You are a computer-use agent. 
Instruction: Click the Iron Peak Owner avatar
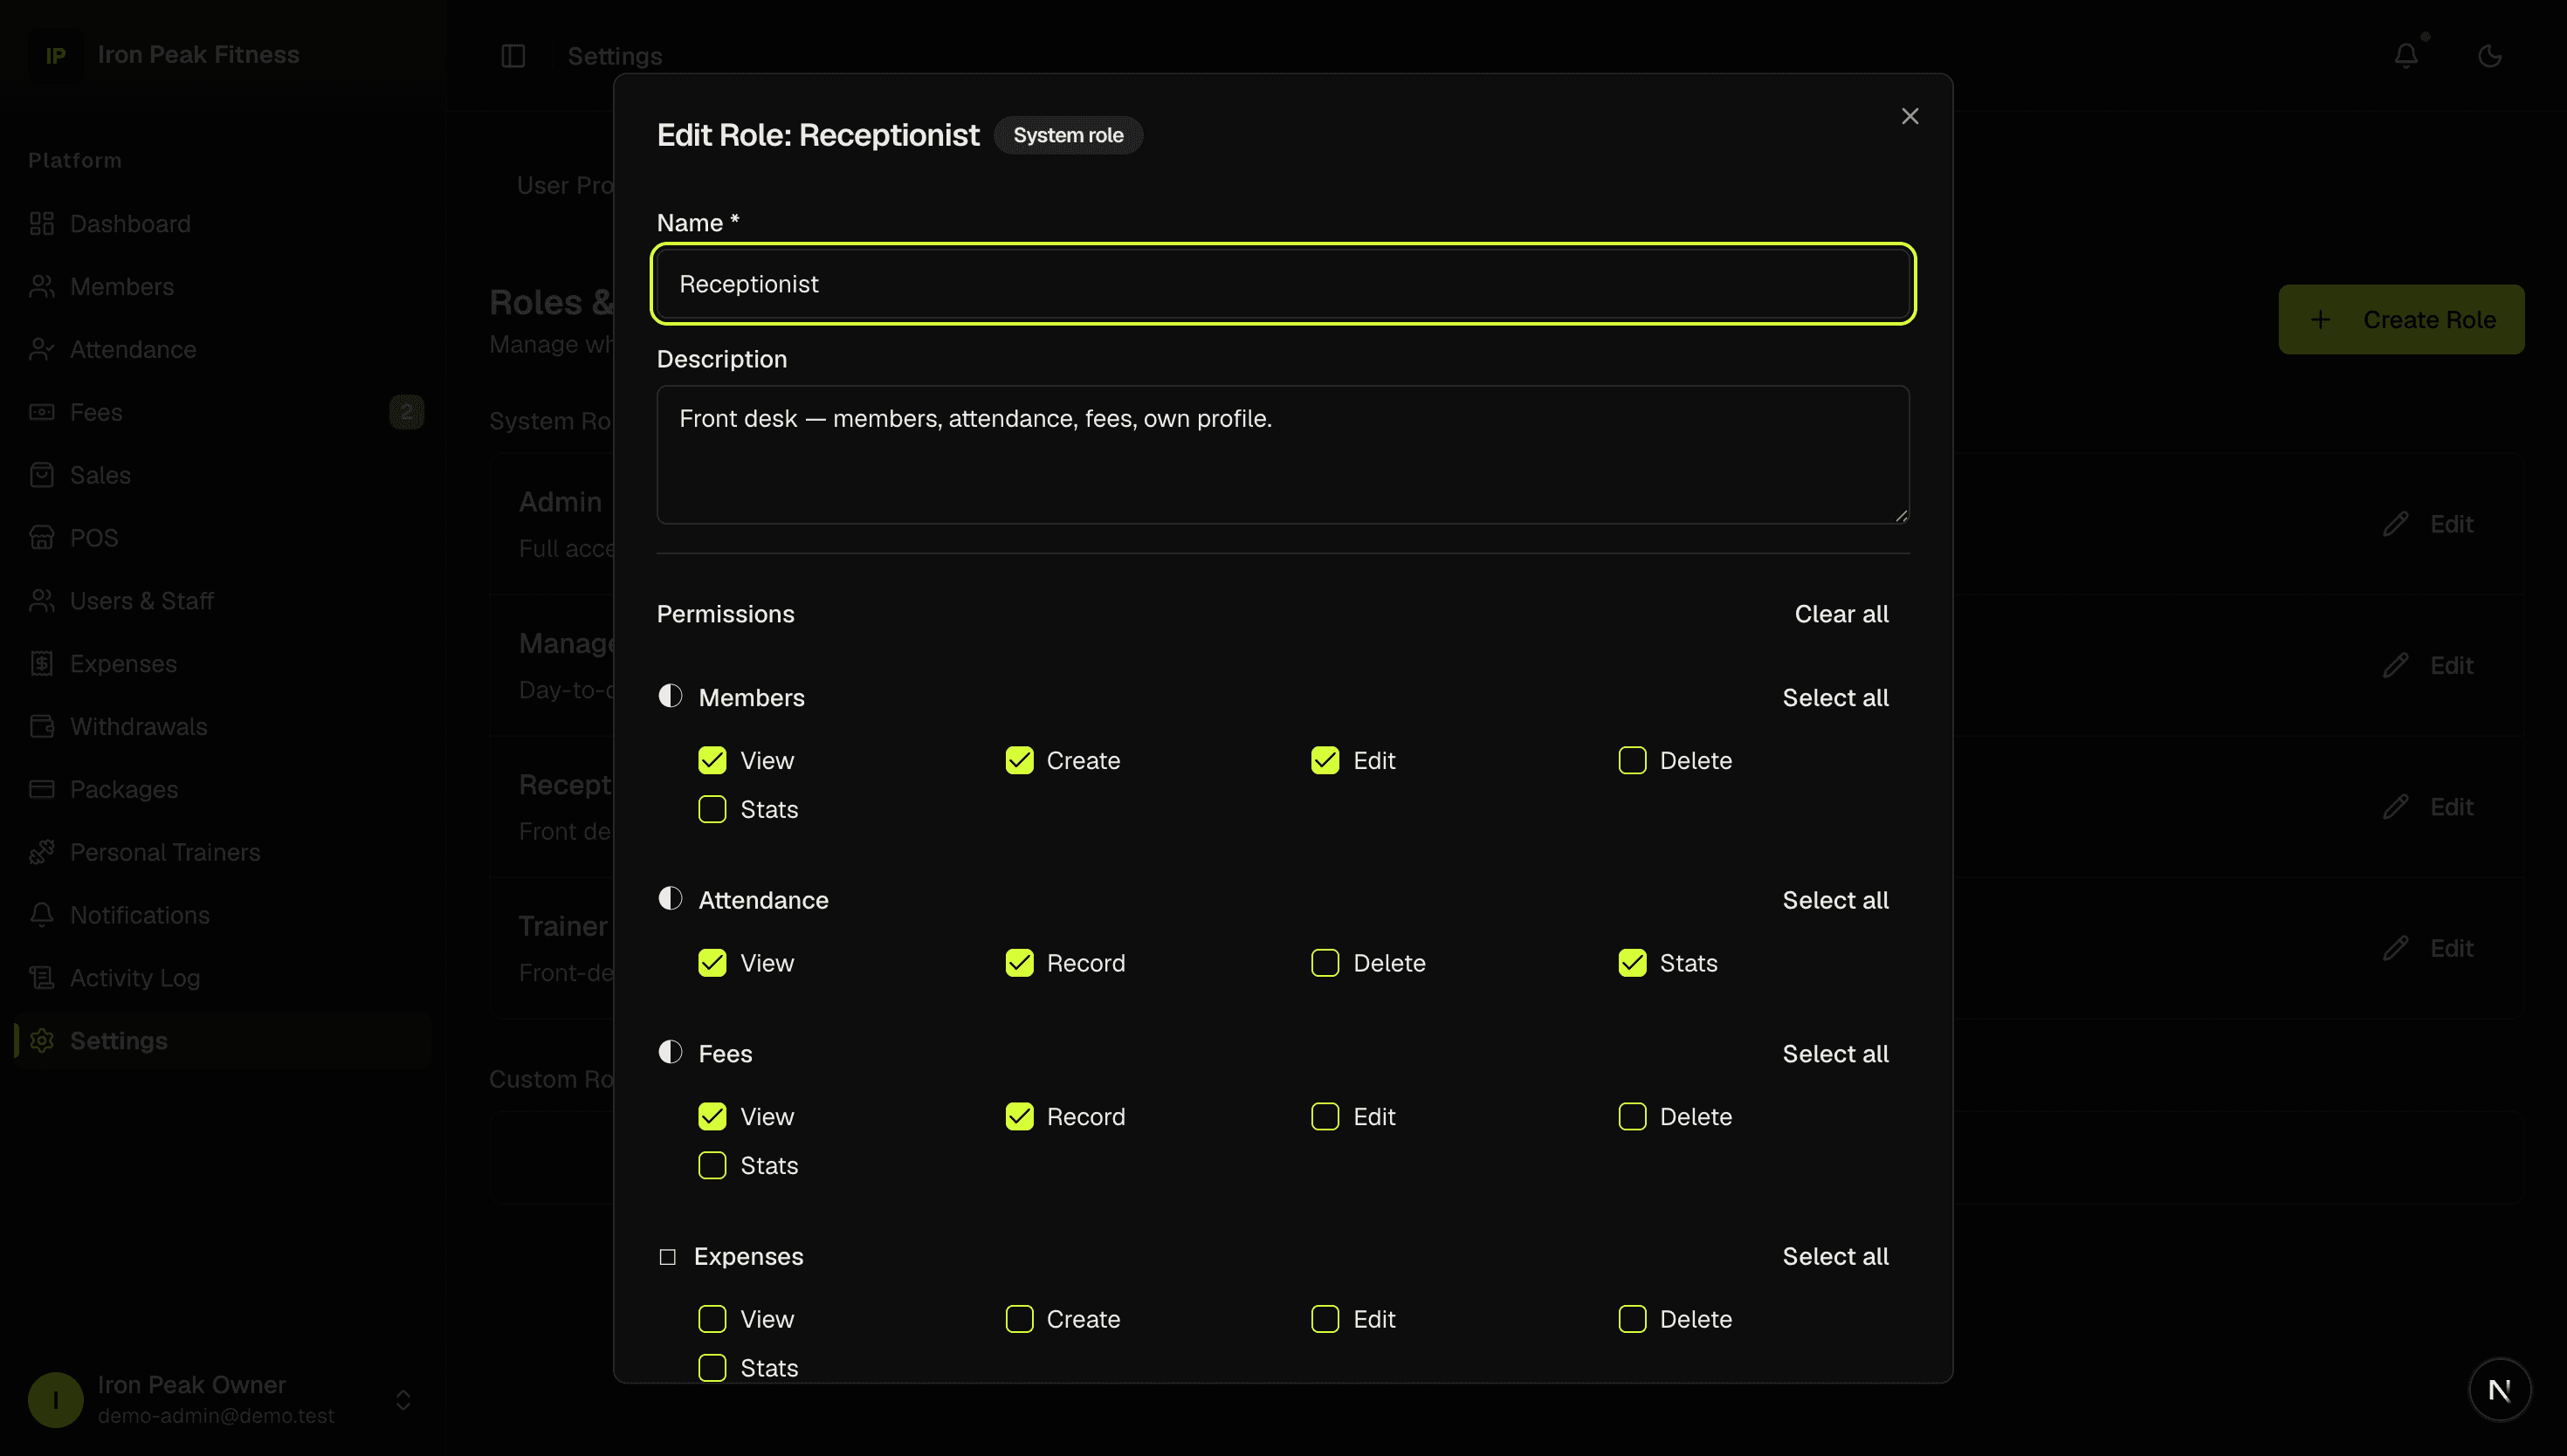coord(55,1400)
